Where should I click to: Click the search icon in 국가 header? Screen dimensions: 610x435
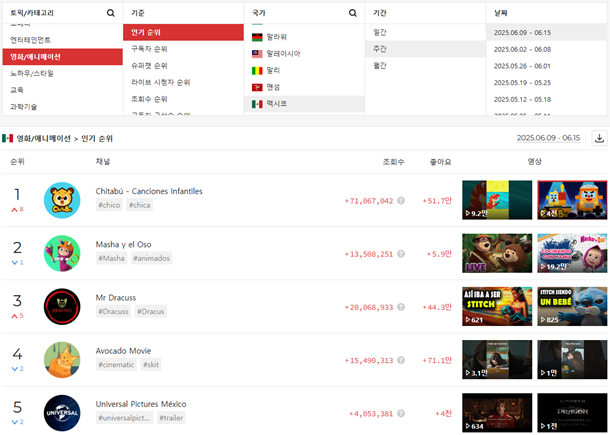(352, 13)
